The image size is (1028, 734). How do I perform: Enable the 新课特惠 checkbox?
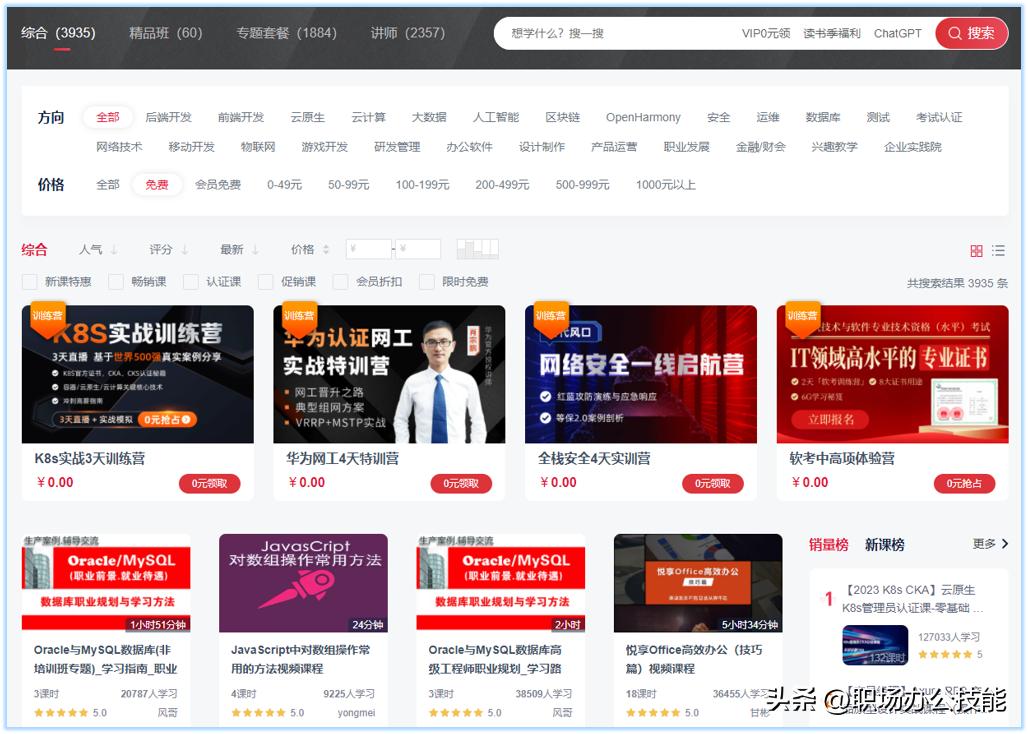click(x=29, y=282)
